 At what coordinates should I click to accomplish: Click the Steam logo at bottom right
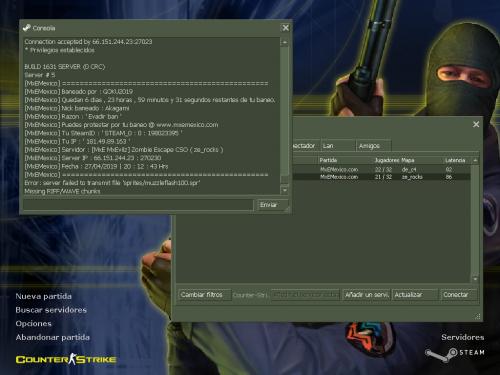(x=455, y=354)
